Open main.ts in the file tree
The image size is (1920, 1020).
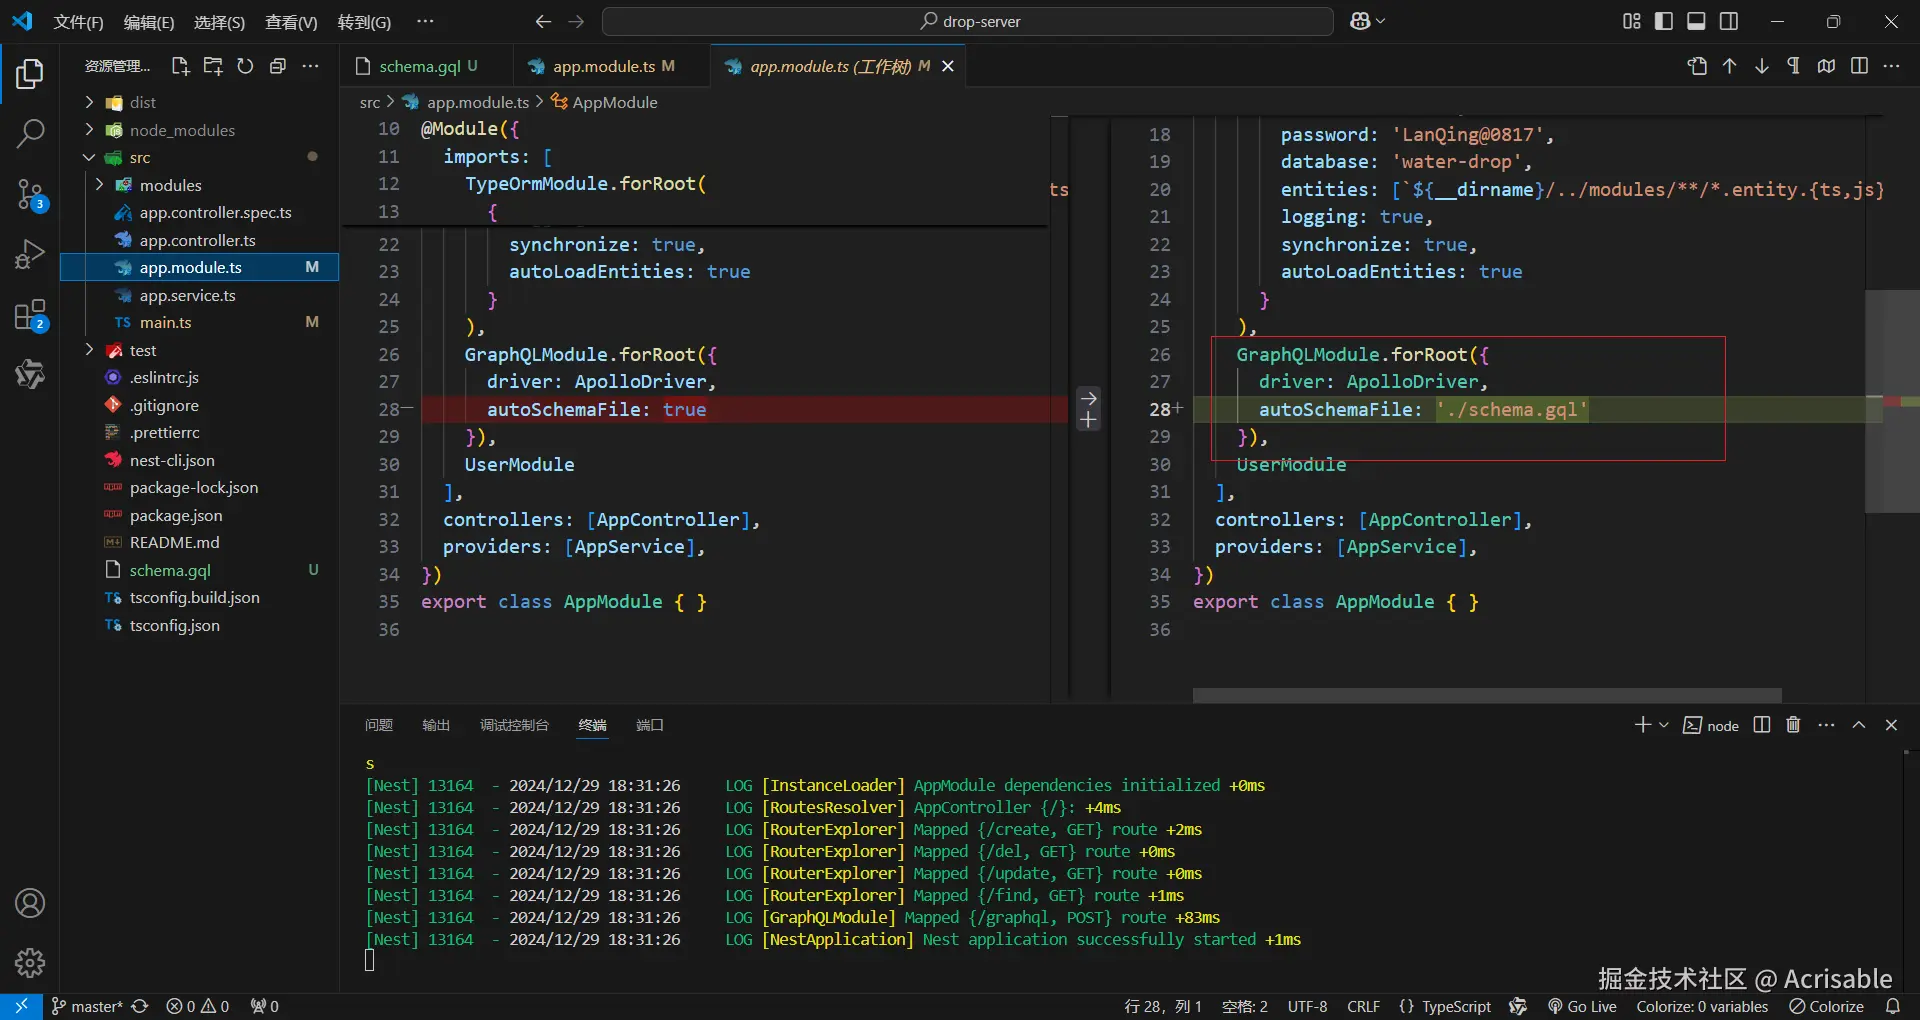point(165,322)
